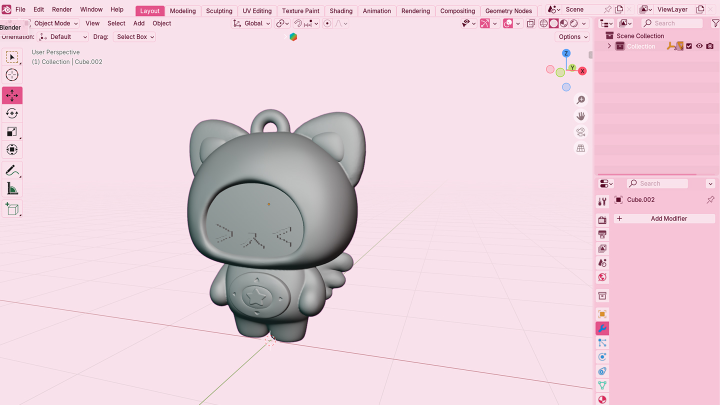720x405 pixels.
Task: Open the pivot point dropdown
Action: tap(282, 23)
